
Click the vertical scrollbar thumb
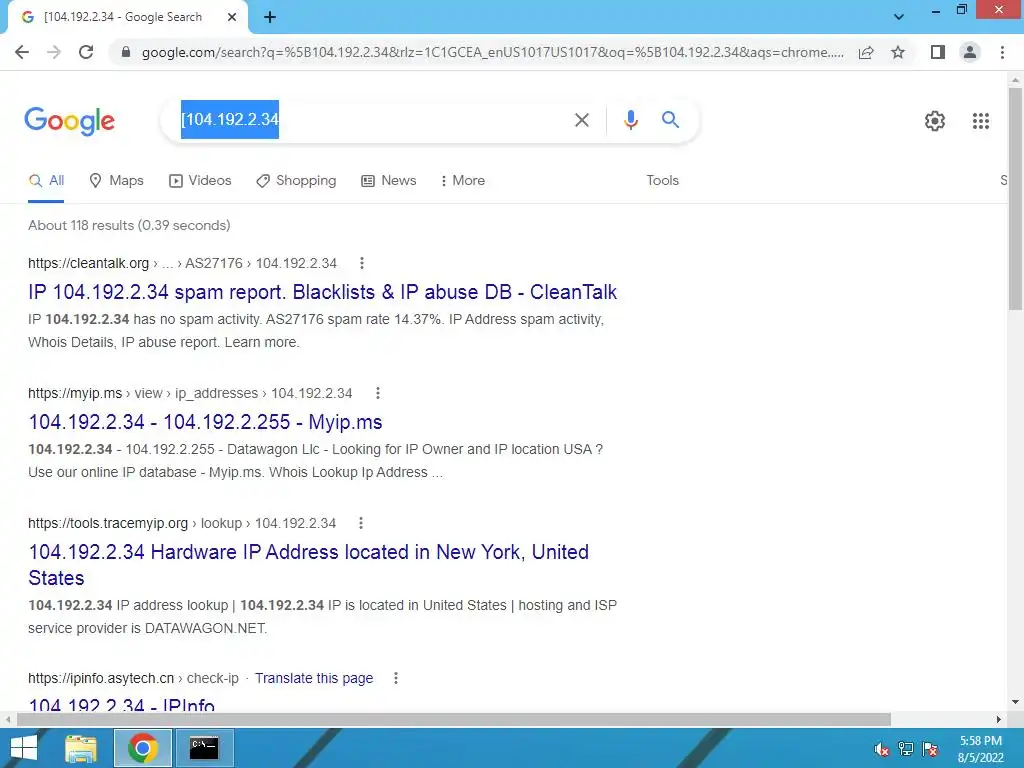[x=1015, y=198]
